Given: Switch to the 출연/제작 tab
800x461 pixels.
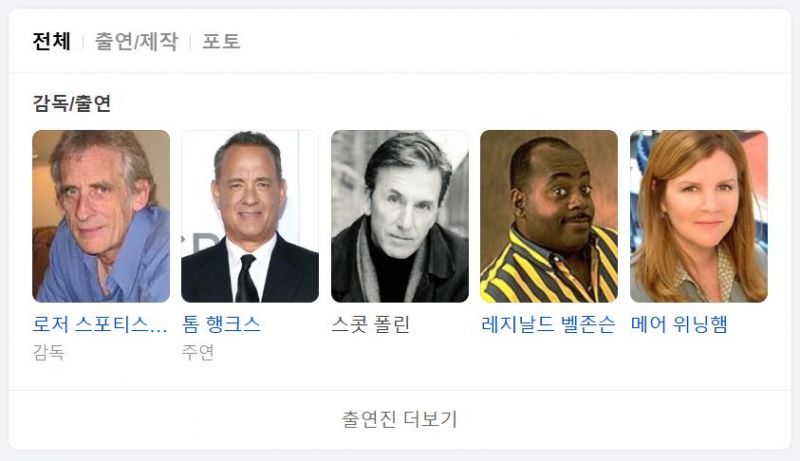Looking at the screenshot, I should tap(137, 41).
